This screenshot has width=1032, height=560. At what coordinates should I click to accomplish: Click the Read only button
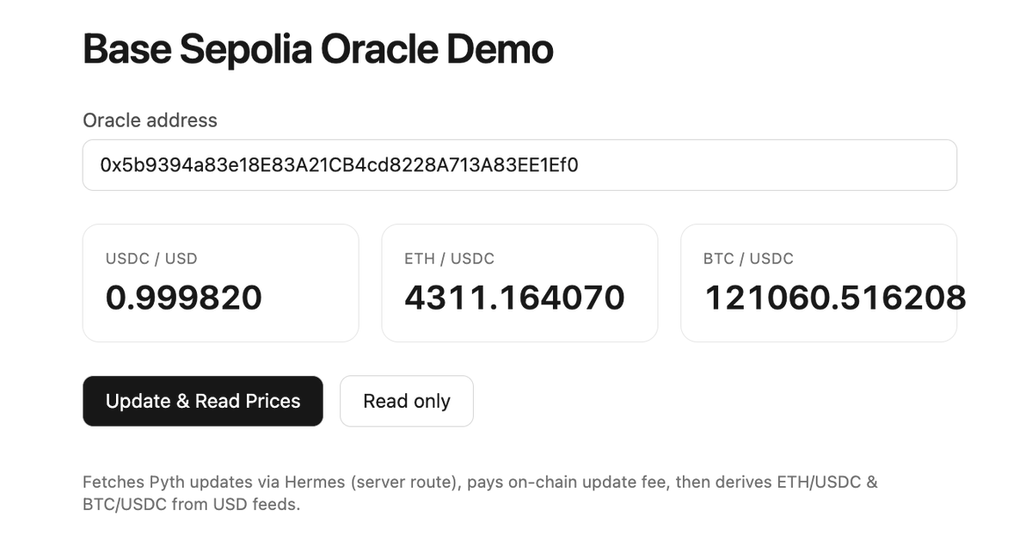406,401
